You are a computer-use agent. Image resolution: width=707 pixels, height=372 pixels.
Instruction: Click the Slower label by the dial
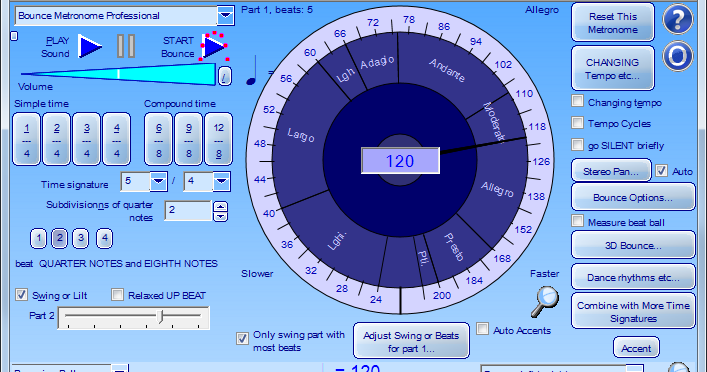pos(257,274)
